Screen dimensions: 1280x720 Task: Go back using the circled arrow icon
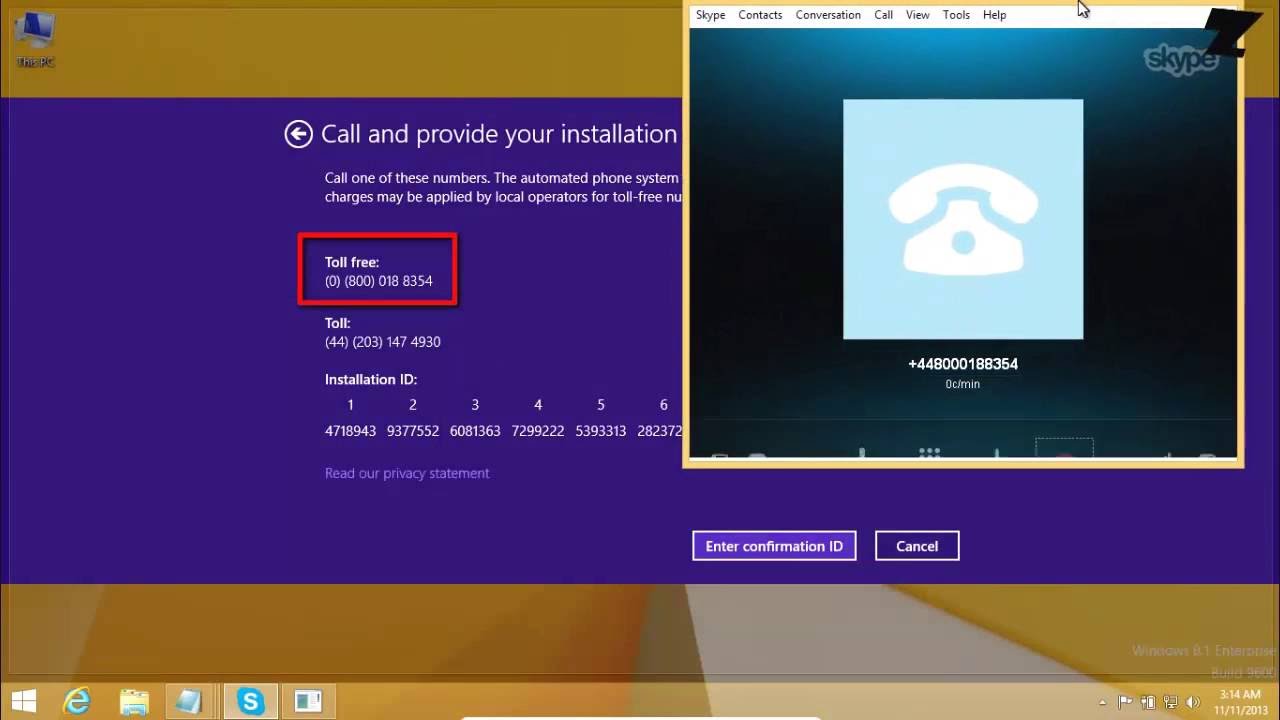(x=298, y=134)
